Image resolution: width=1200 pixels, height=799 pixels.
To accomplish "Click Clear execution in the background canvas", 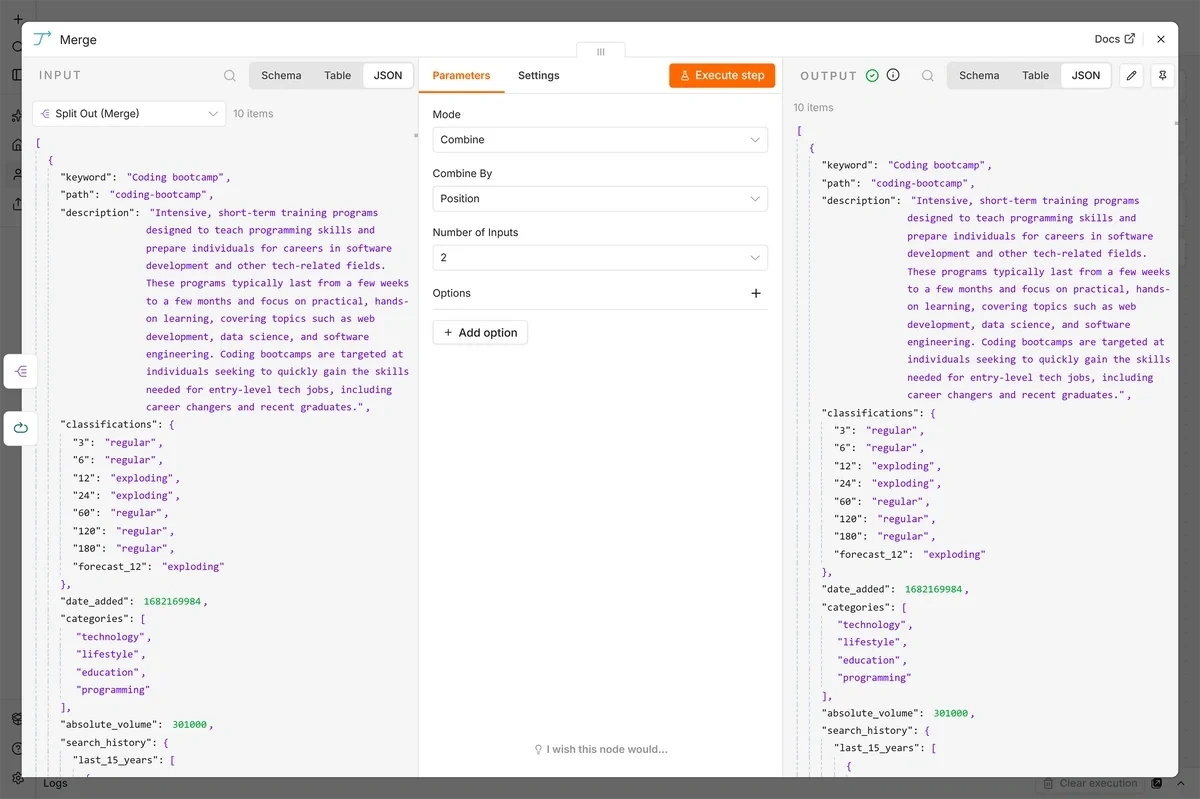I will tap(1090, 783).
